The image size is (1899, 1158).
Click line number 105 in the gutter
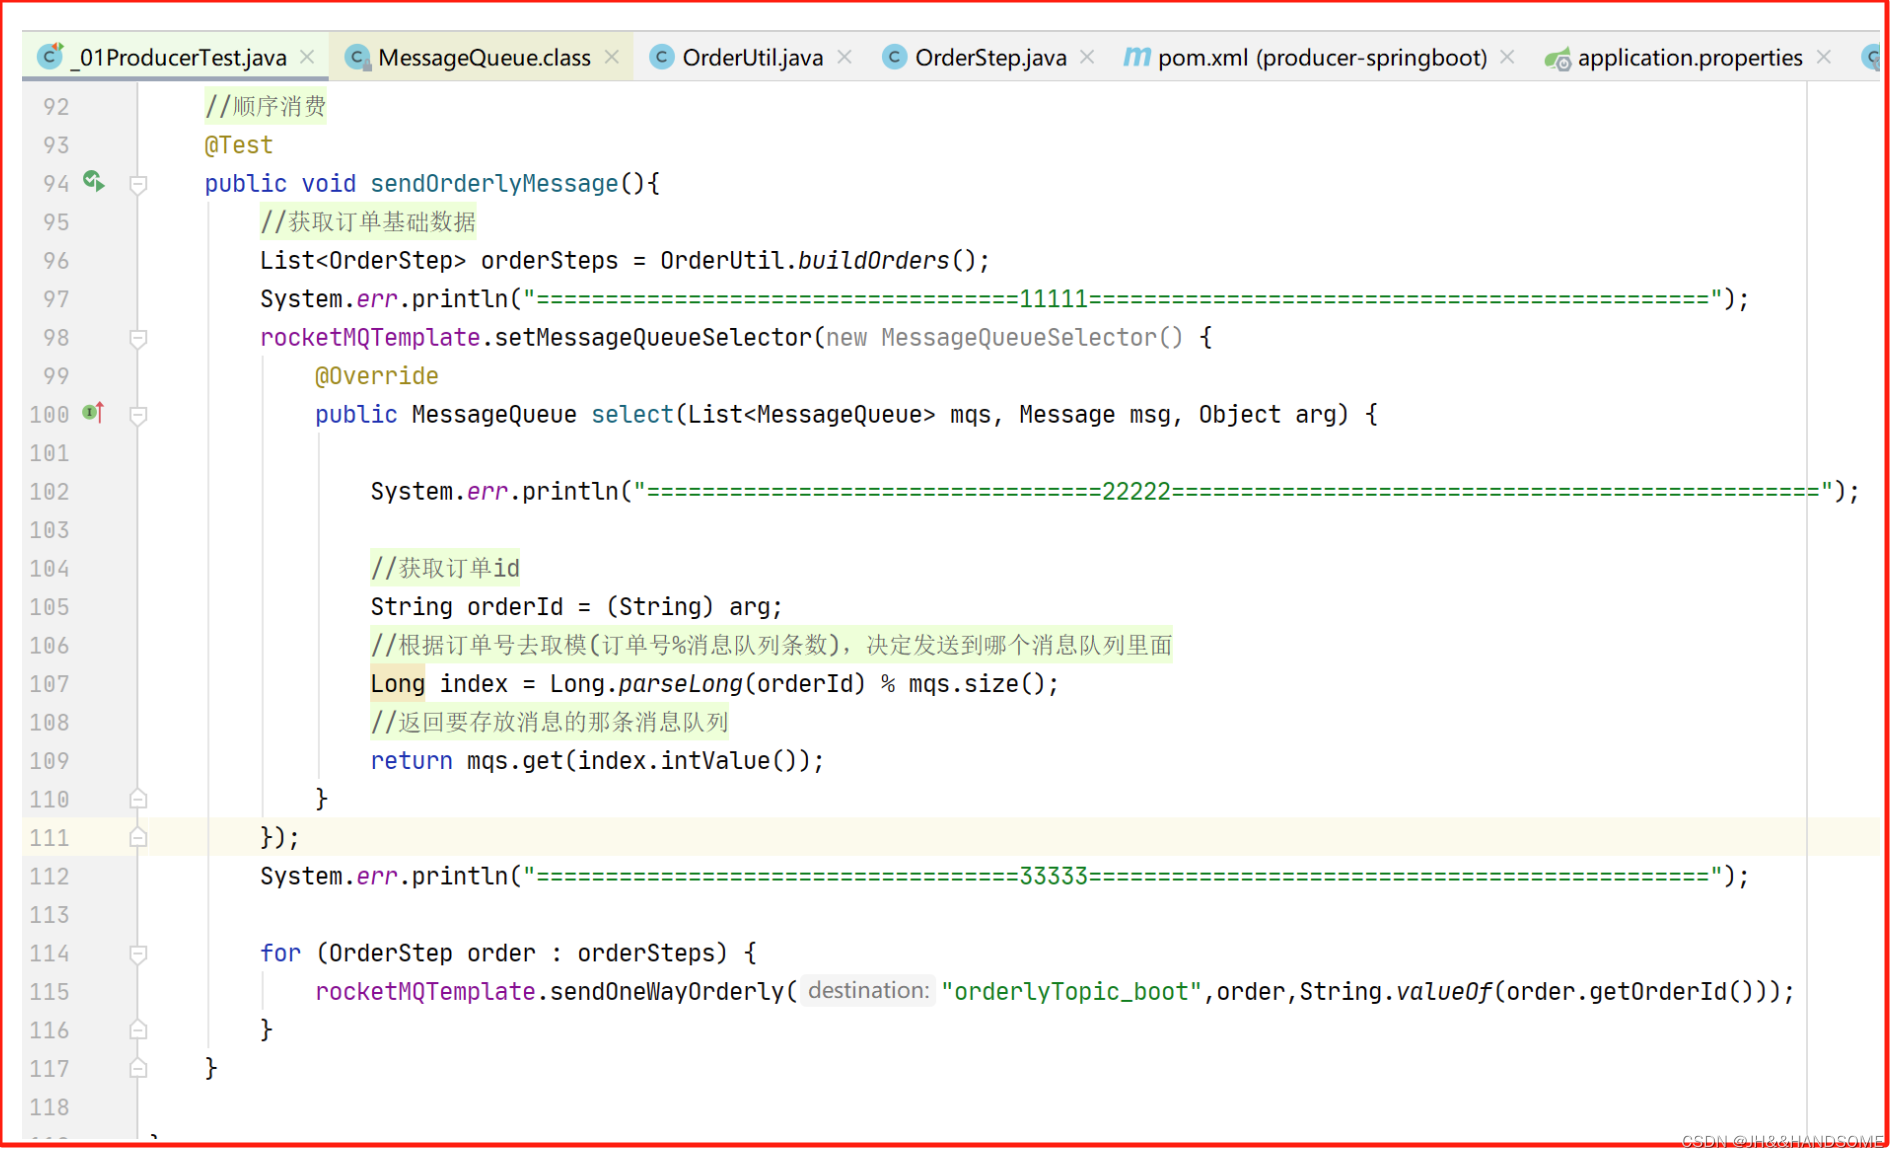[49, 607]
